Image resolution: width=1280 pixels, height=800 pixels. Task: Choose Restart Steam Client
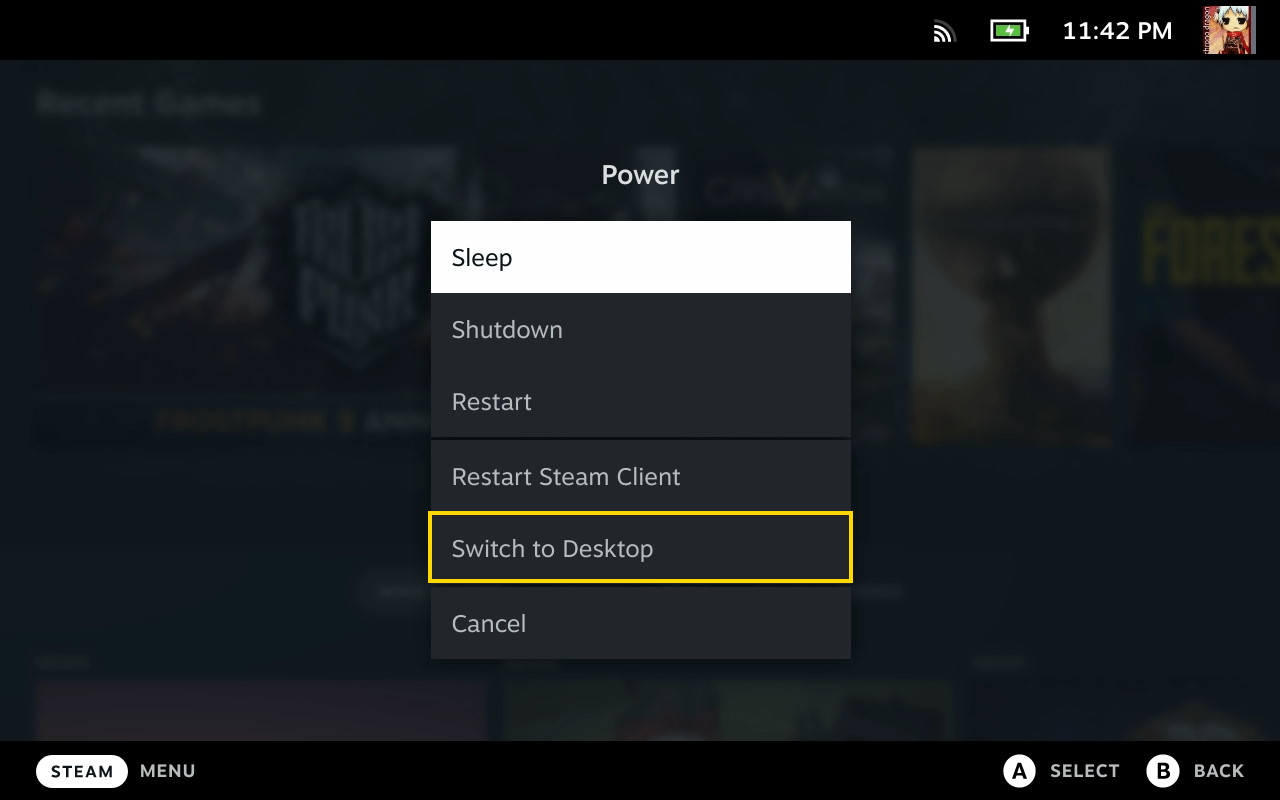tap(641, 476)
